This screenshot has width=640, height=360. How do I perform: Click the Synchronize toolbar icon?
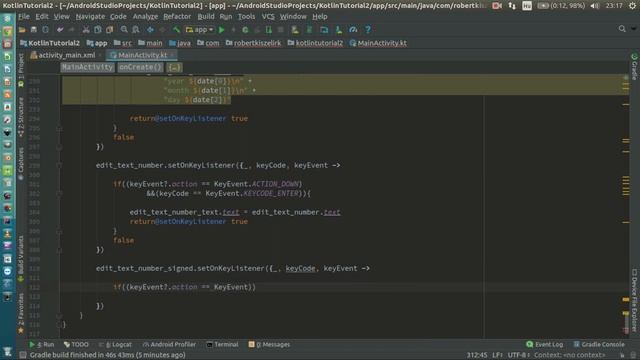click(x=45, y=30)
